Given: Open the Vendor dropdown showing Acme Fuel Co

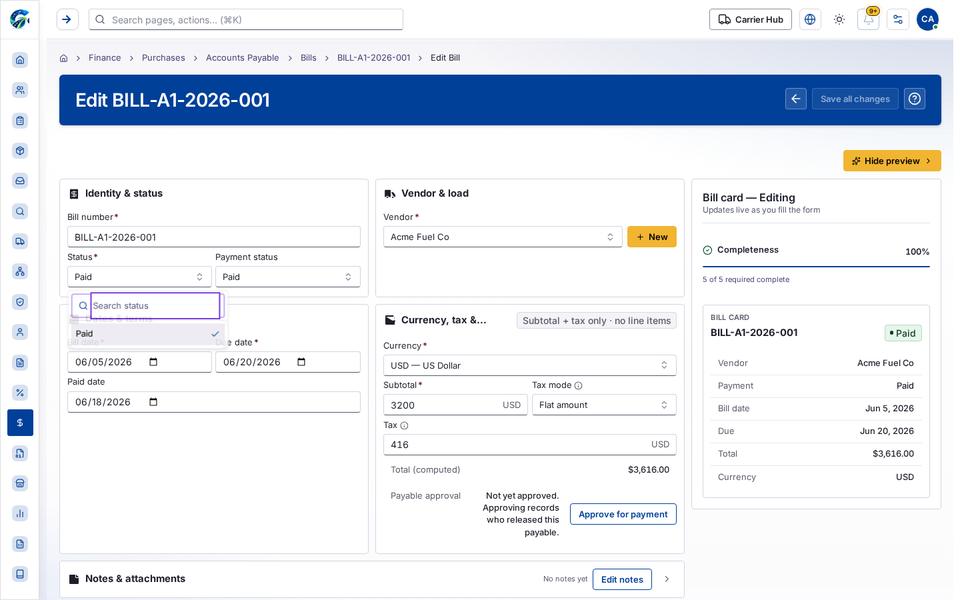Looking at the screenshot, I should click(502, 237).
